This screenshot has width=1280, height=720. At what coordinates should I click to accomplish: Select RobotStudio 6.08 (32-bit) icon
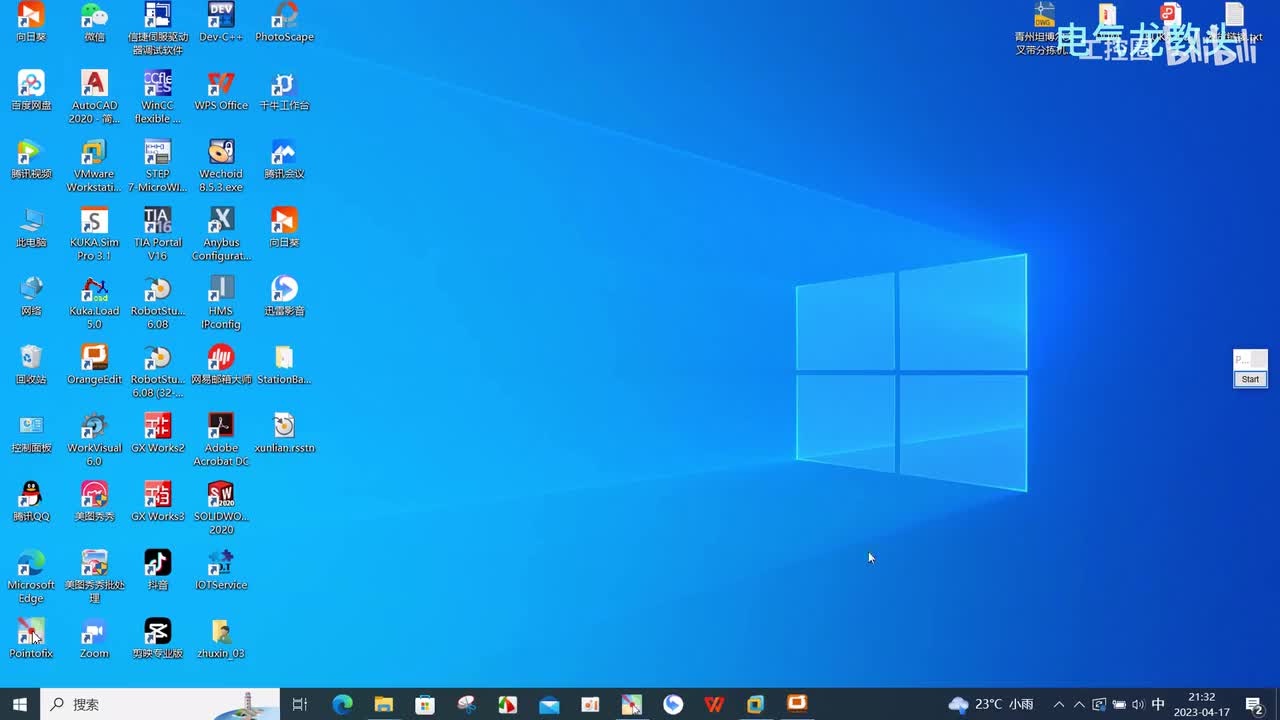pos(157,372)
